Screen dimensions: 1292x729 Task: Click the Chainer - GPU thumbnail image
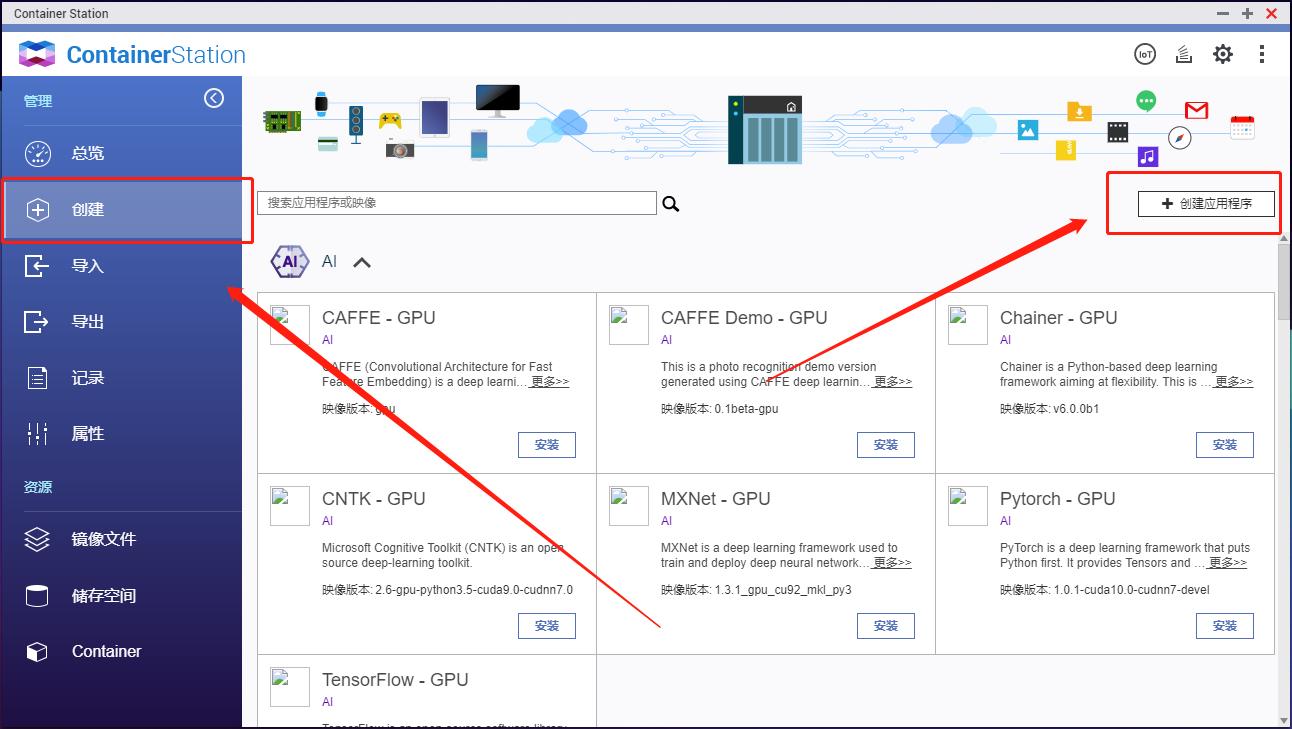tap(968, 326)
